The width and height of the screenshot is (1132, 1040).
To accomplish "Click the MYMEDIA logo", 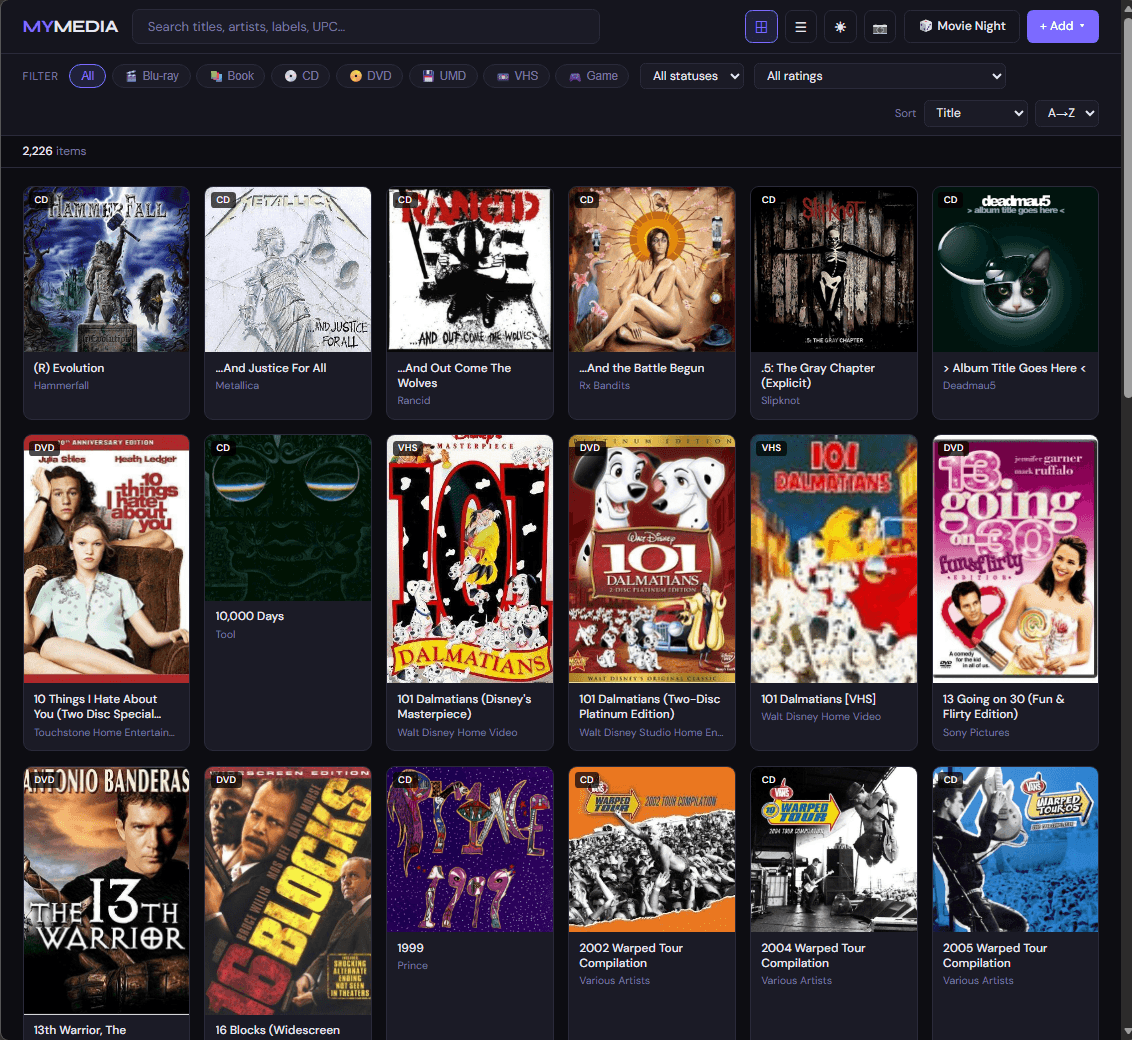I will 70,26.
